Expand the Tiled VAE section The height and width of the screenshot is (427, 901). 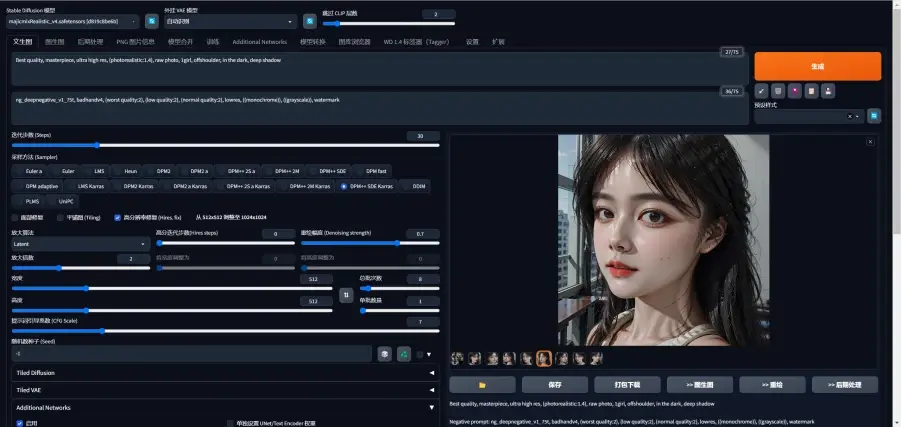[225, 390]
